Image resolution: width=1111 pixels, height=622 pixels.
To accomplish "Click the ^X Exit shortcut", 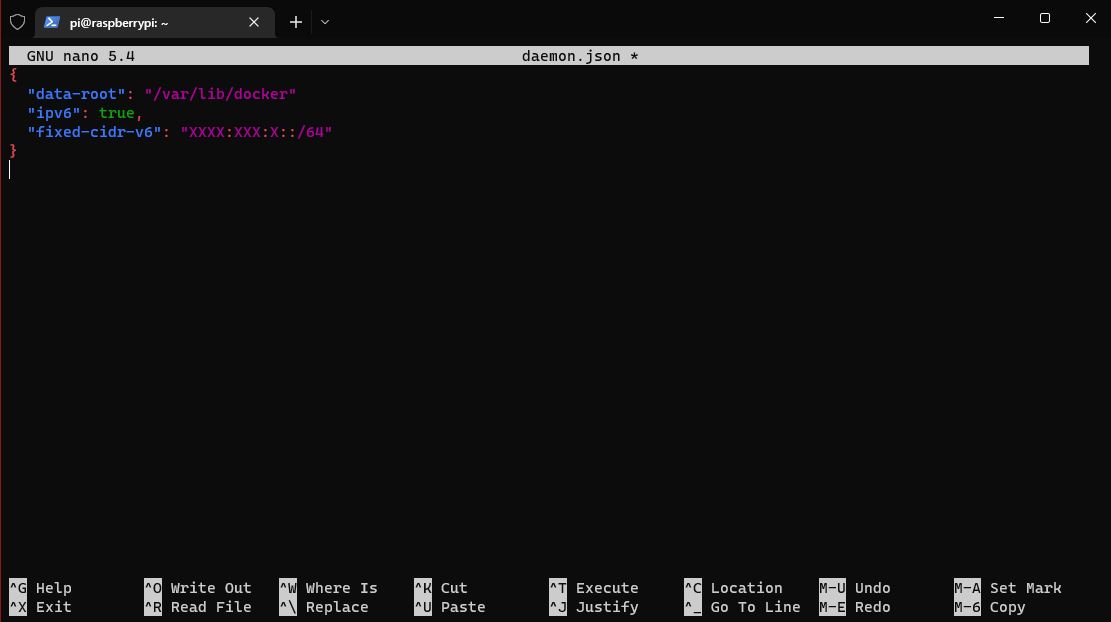I will (40, 607).
